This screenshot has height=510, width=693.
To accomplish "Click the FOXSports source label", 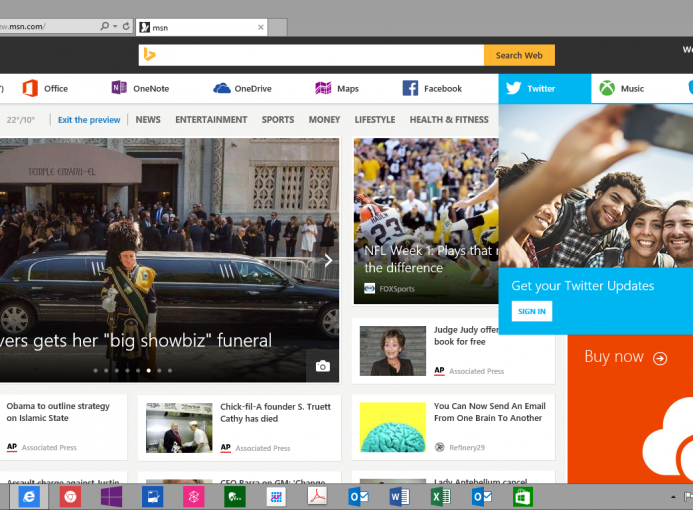I will tap(397, 289).
